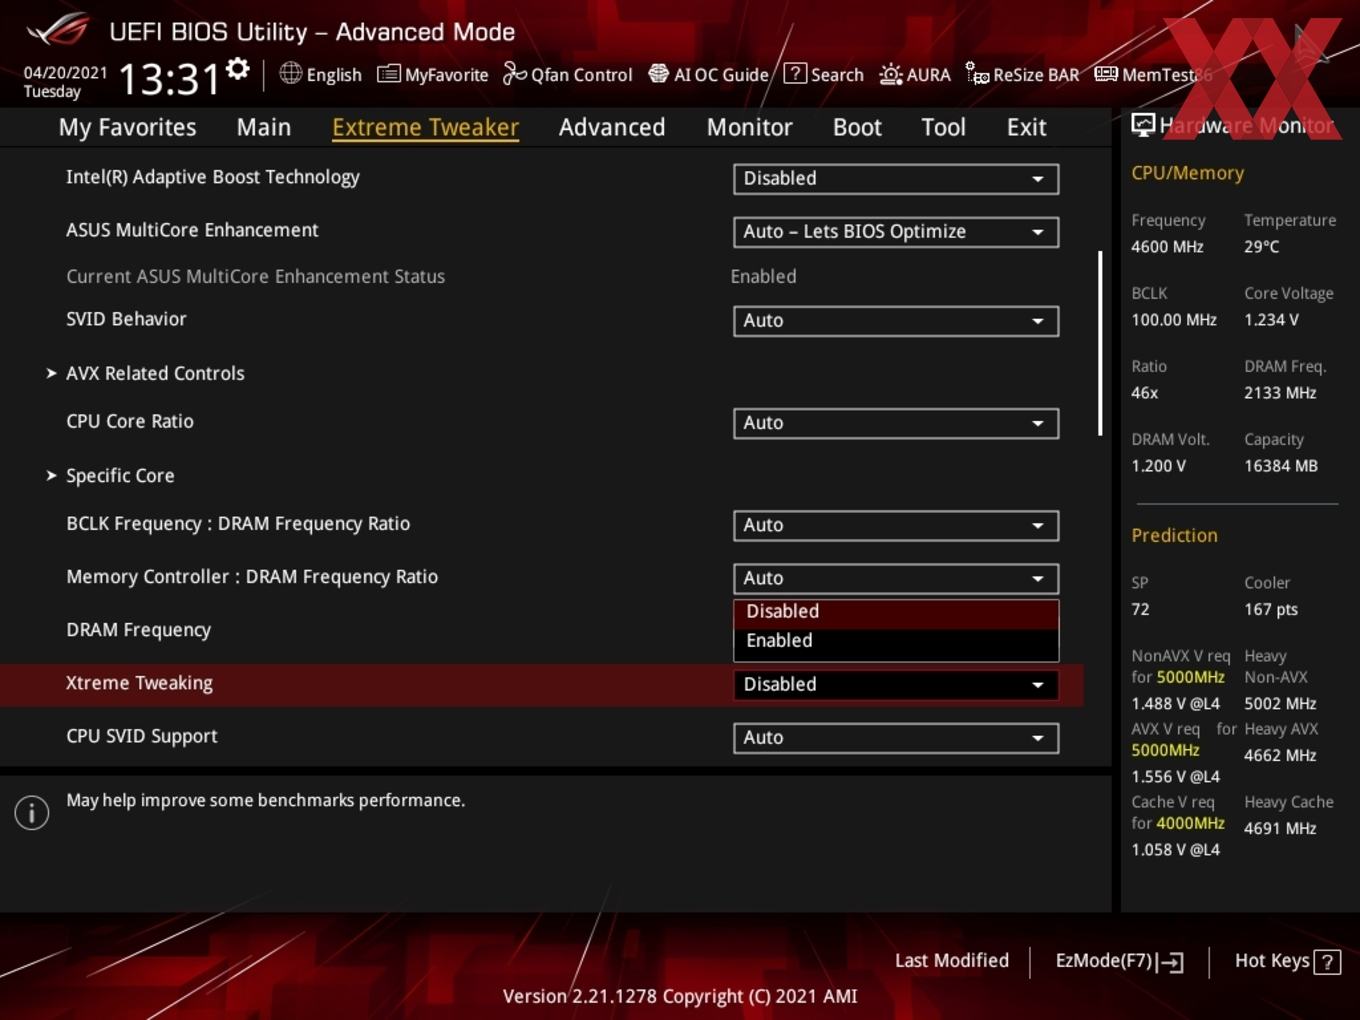The image size is (1360, 1020).
Task: Open Xtreme Tweaking dropdown
Action: (896, 685)
